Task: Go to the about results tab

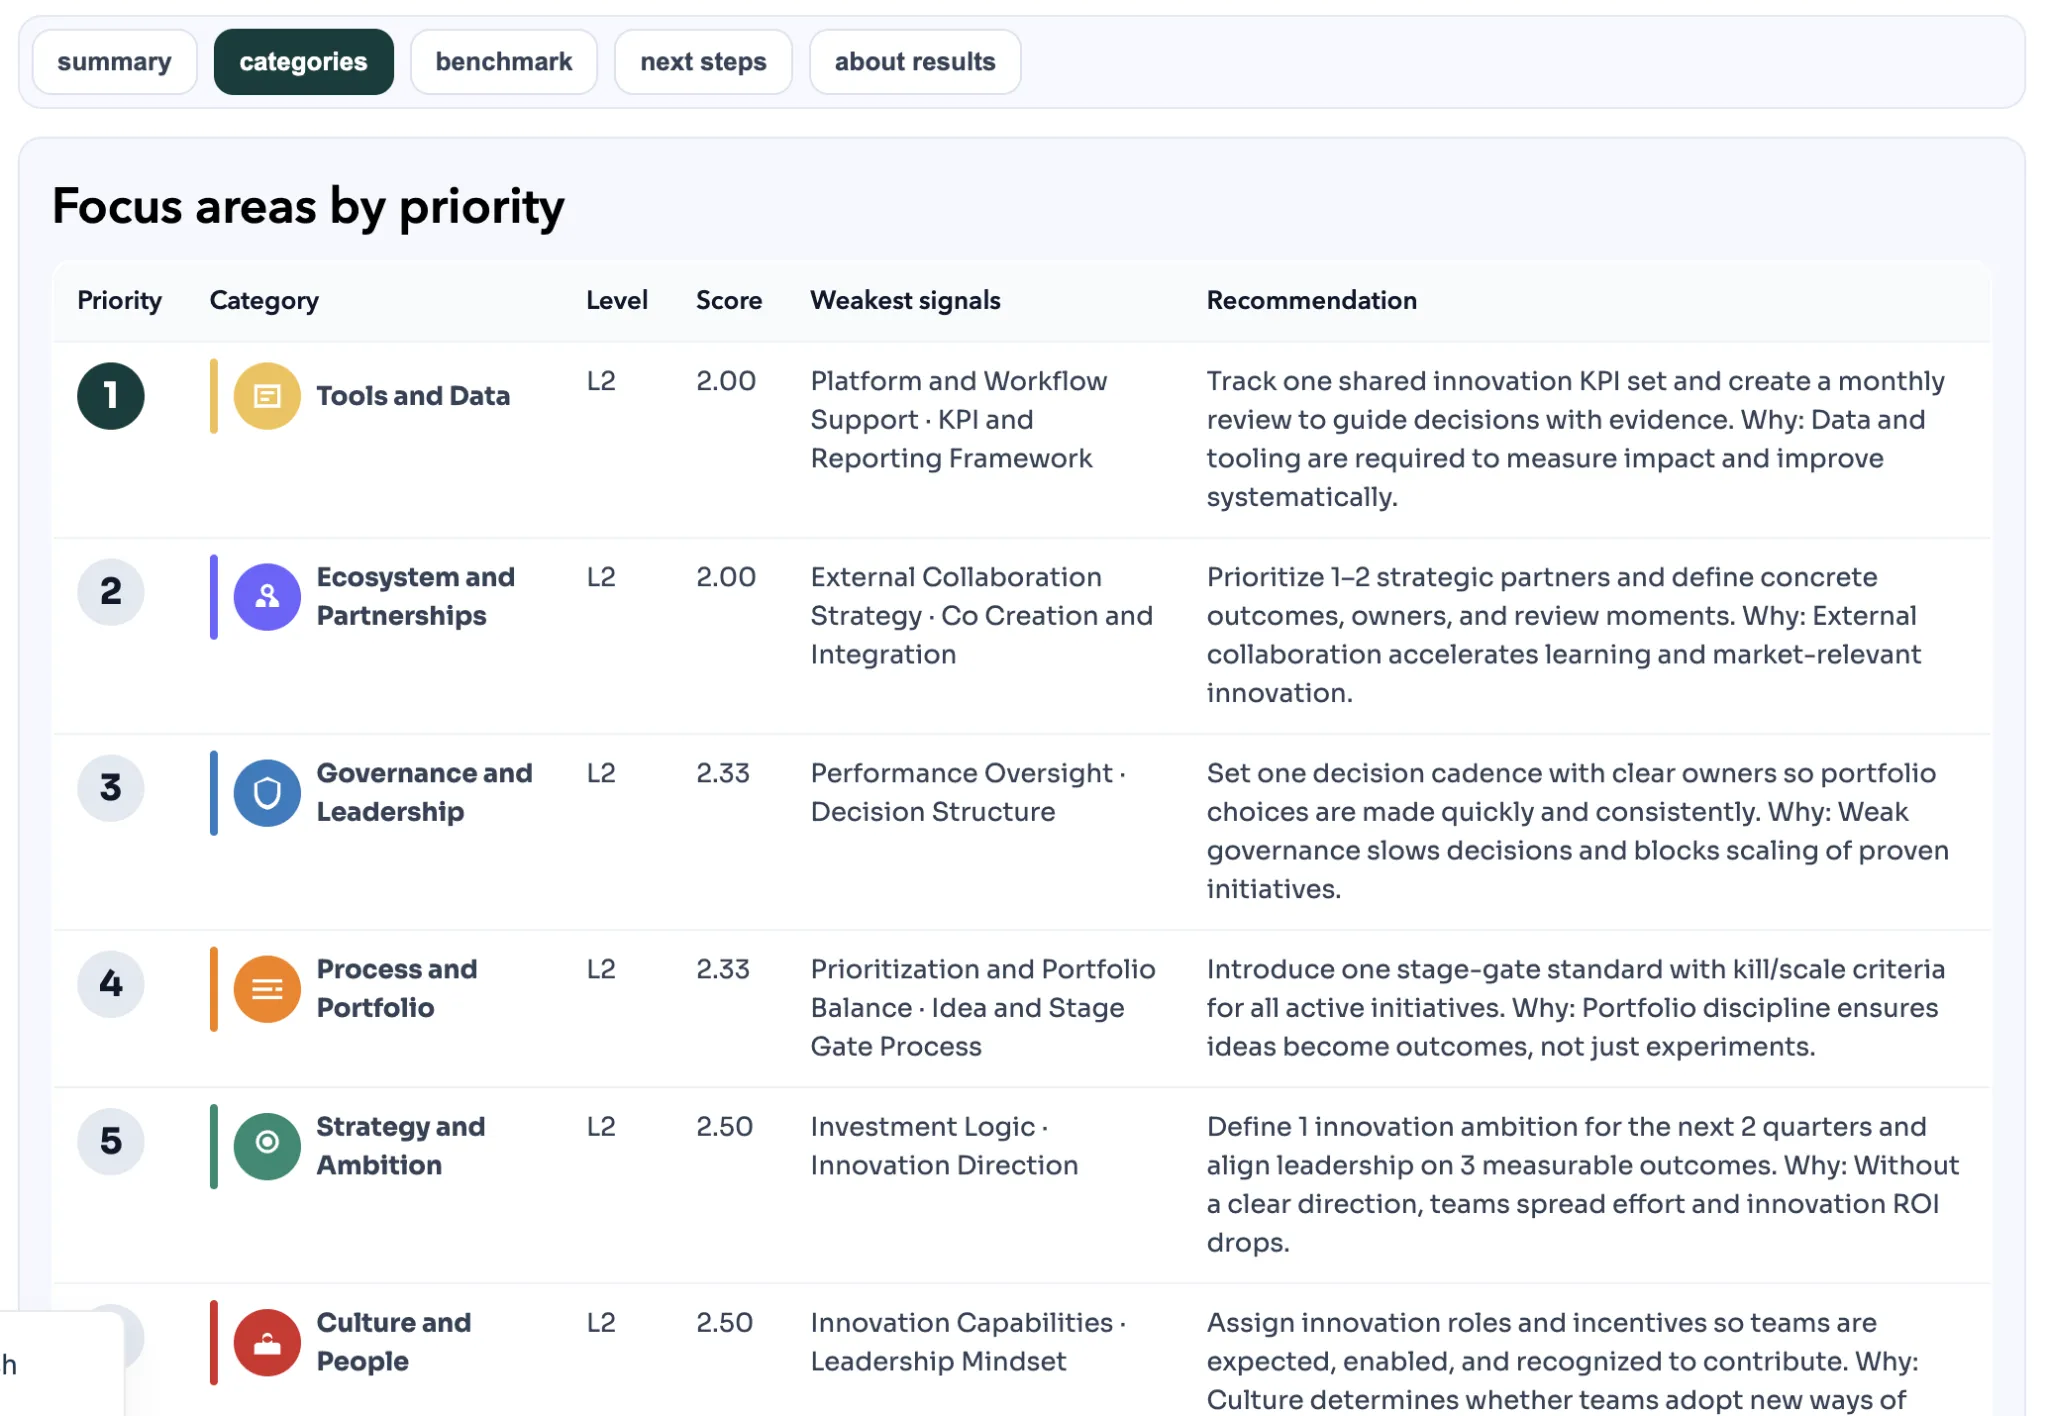Action: [x=915, y=62]
